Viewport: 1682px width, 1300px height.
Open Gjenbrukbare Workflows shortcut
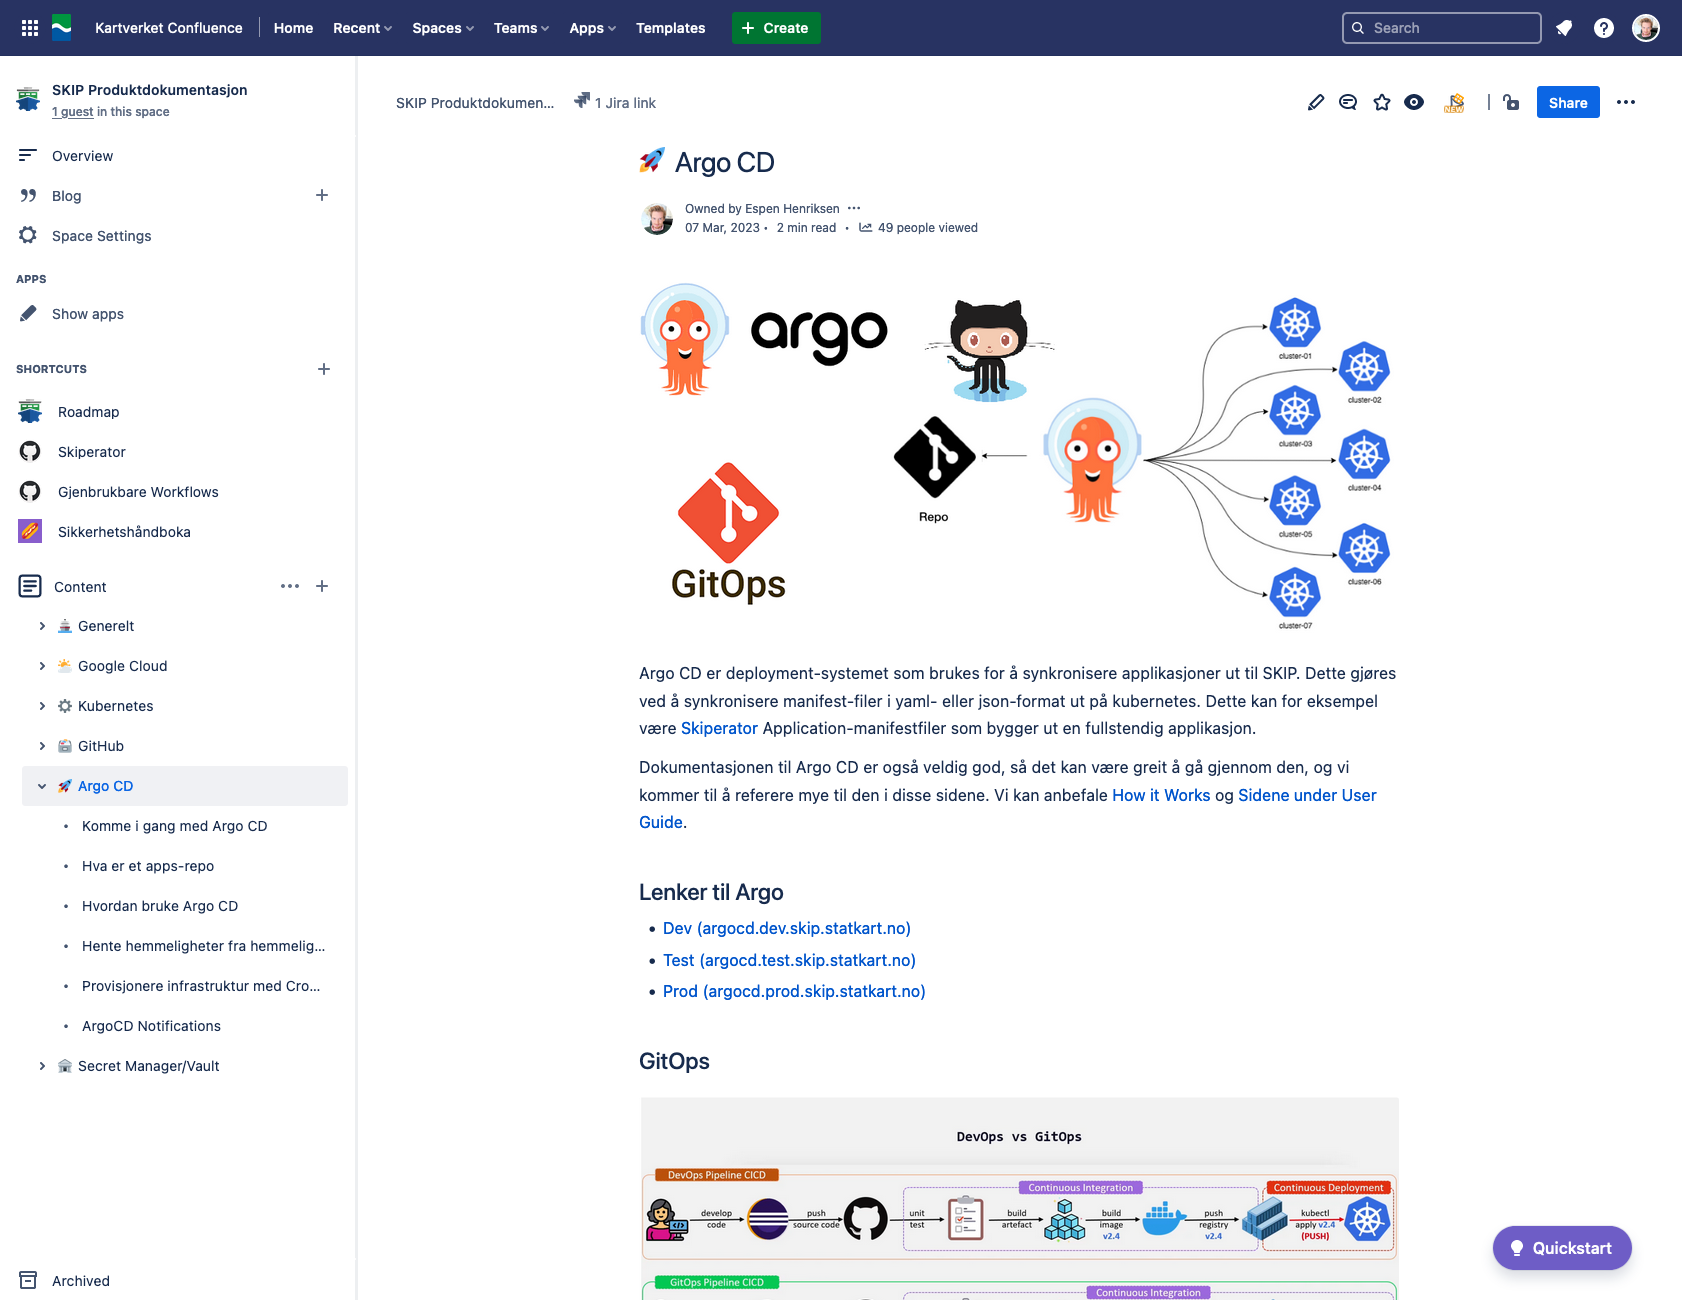click(x=138, y=492)
